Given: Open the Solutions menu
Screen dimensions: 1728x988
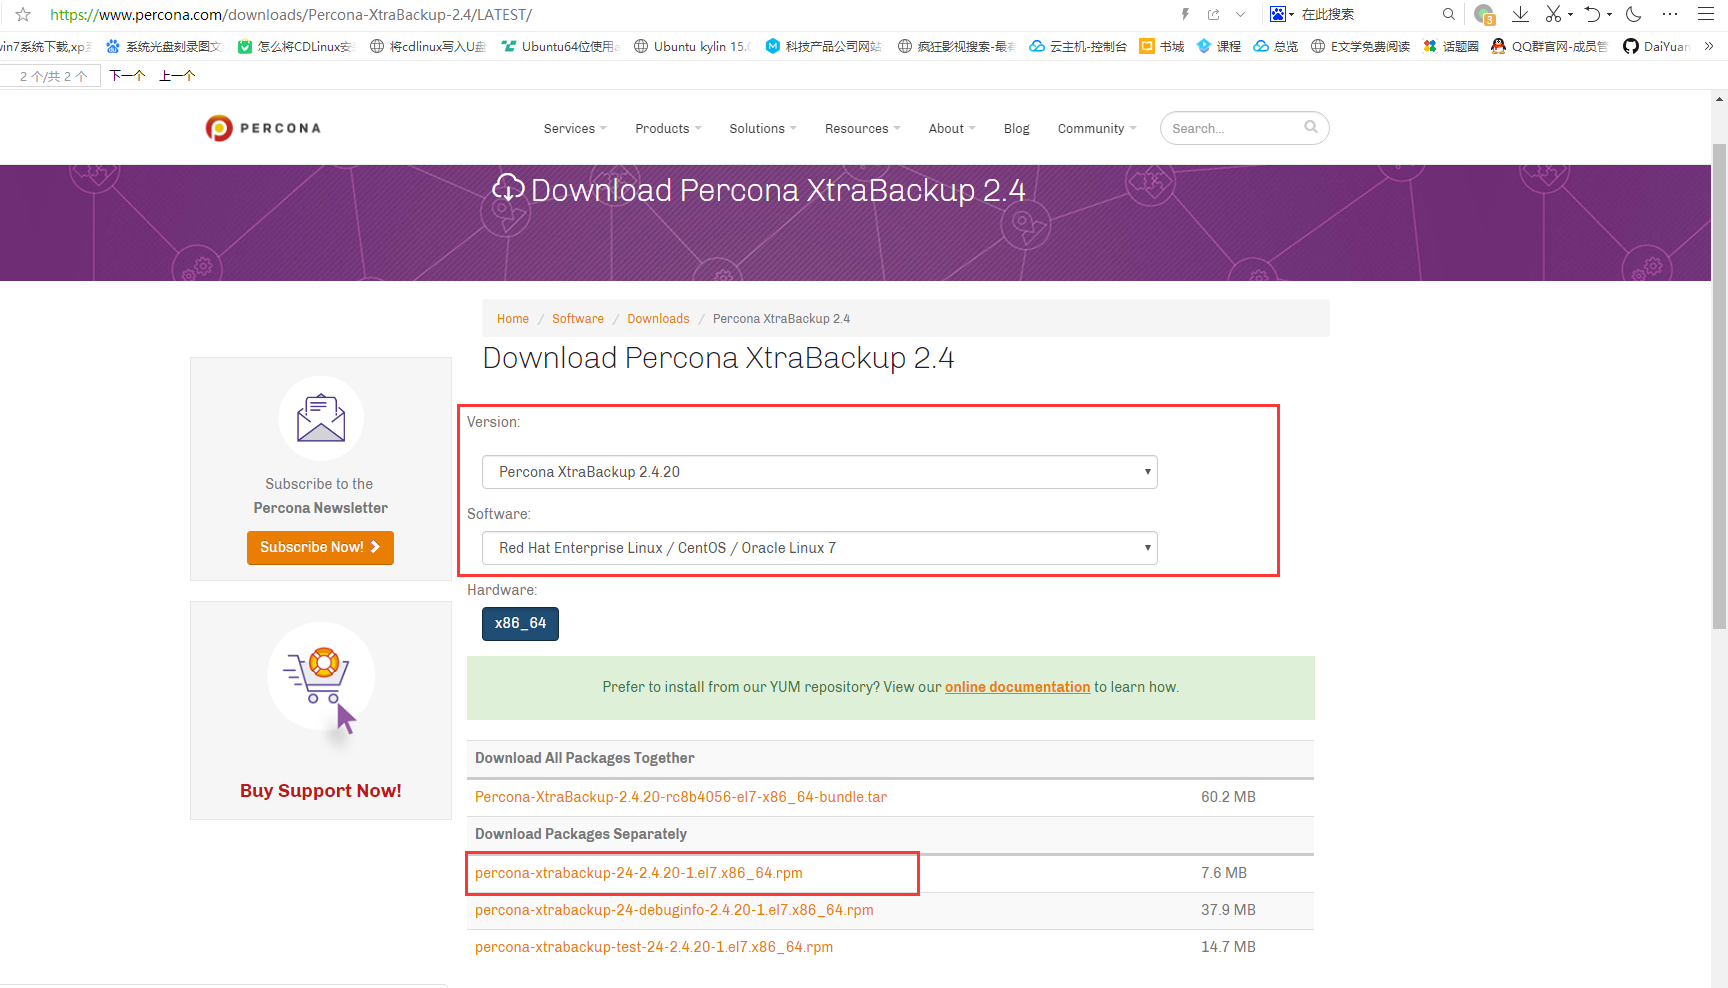Looking at the screenshot, I should (x=763, y=129).
